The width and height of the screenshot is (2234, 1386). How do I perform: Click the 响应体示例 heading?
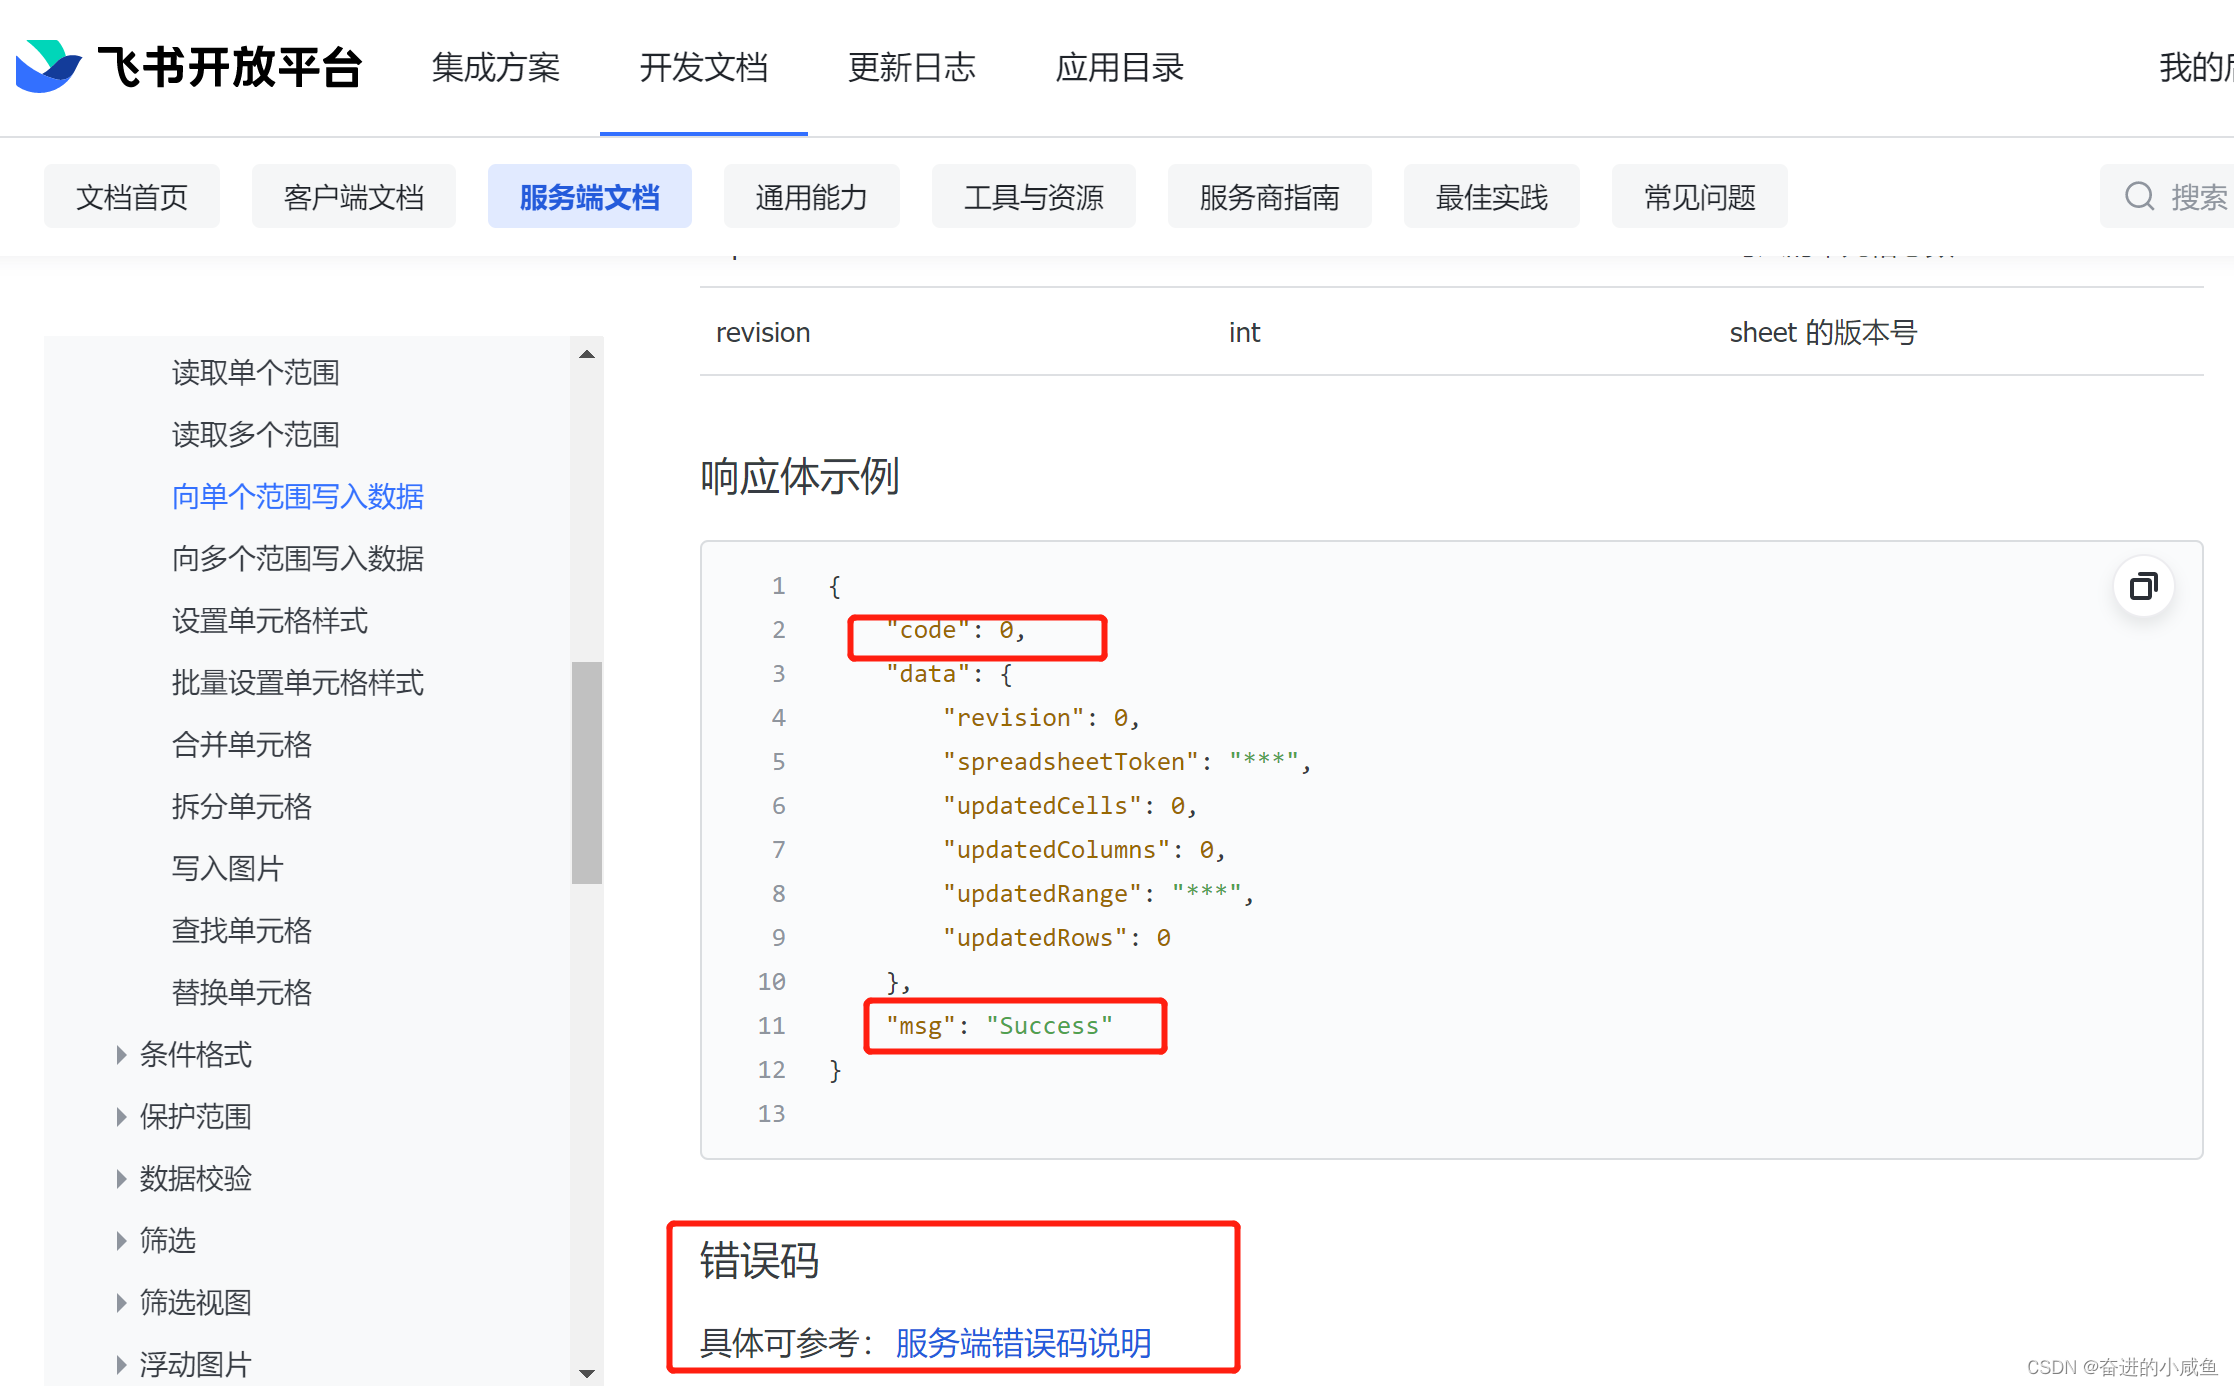[800, 477]
